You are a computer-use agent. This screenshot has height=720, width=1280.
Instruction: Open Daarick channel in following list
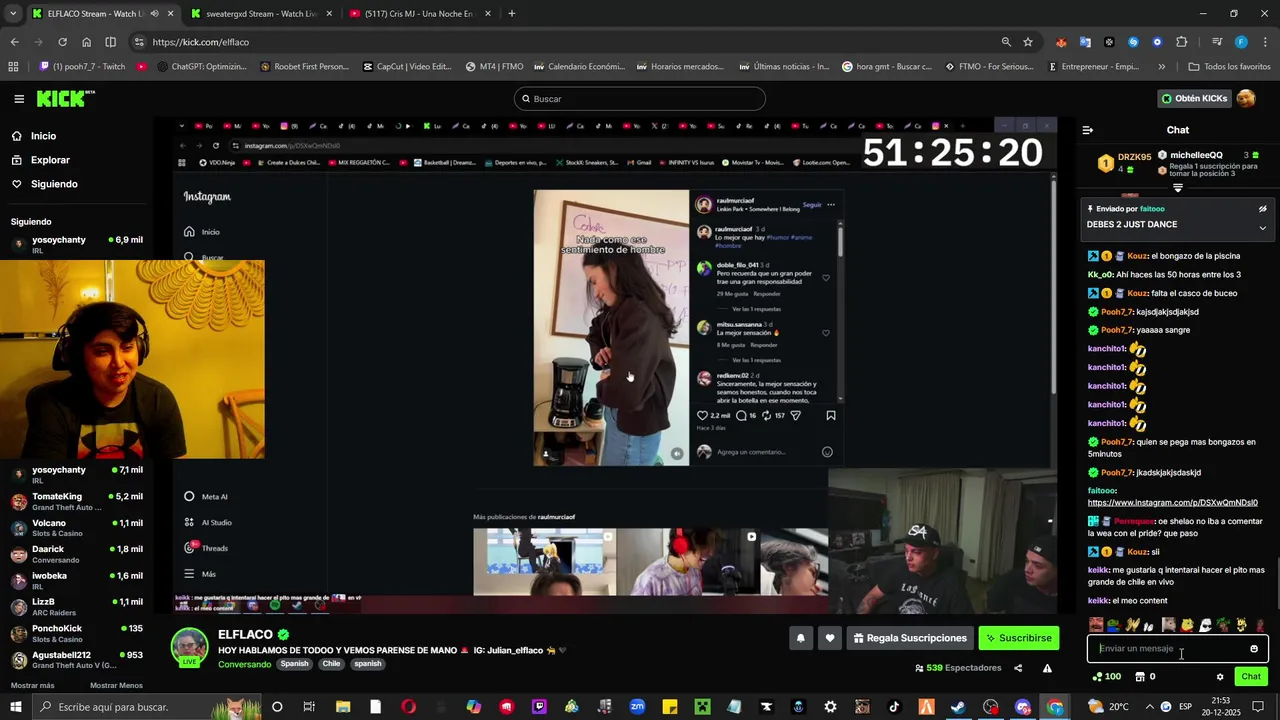(76, 554)
